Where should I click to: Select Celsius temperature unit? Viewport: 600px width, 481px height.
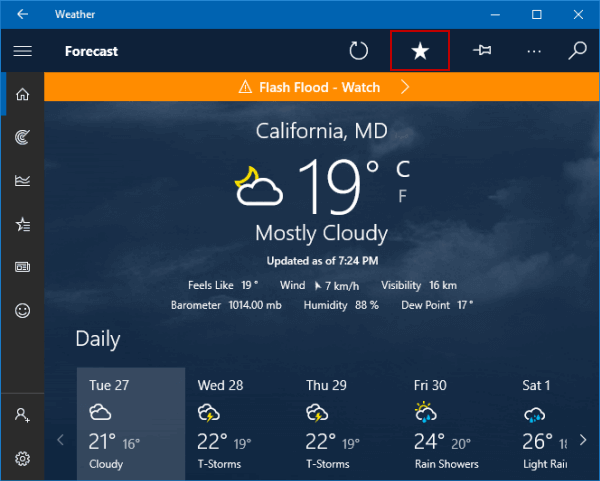[x=403, y=169]
